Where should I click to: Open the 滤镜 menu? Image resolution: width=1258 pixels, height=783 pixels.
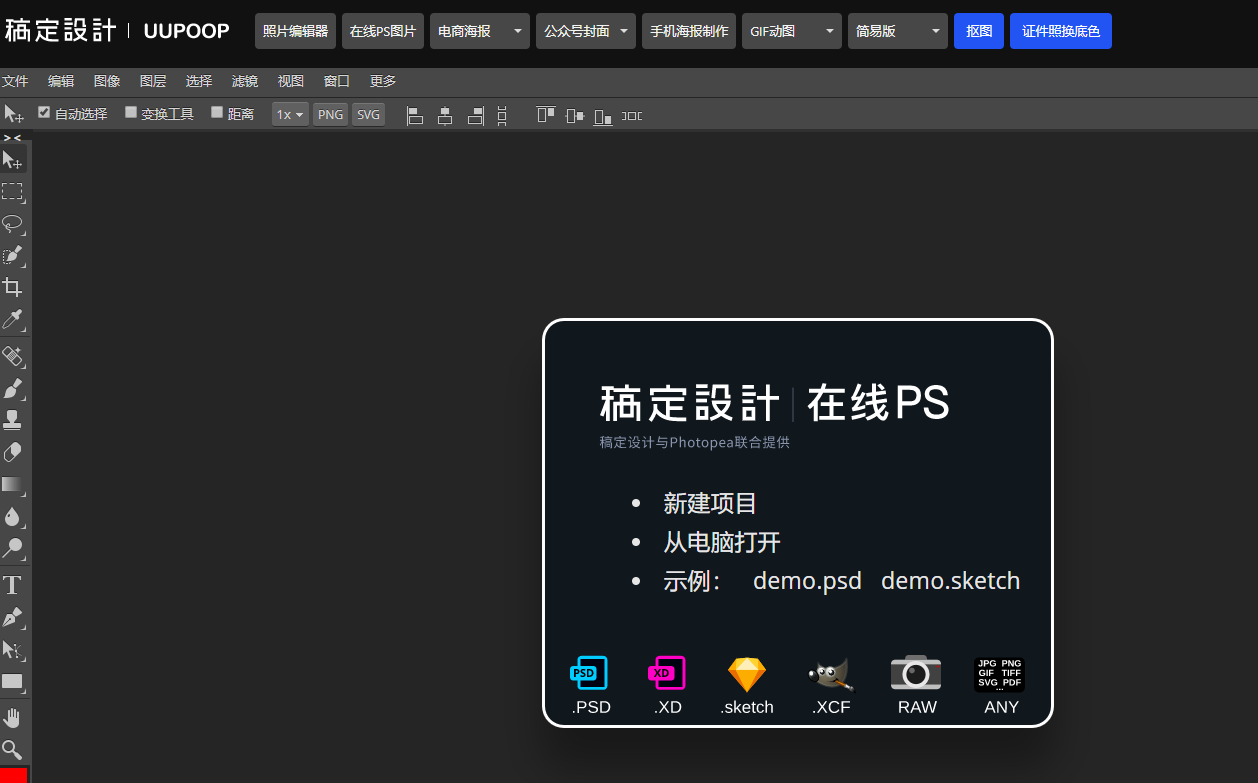pyautogui.click(x=245, y=81)
